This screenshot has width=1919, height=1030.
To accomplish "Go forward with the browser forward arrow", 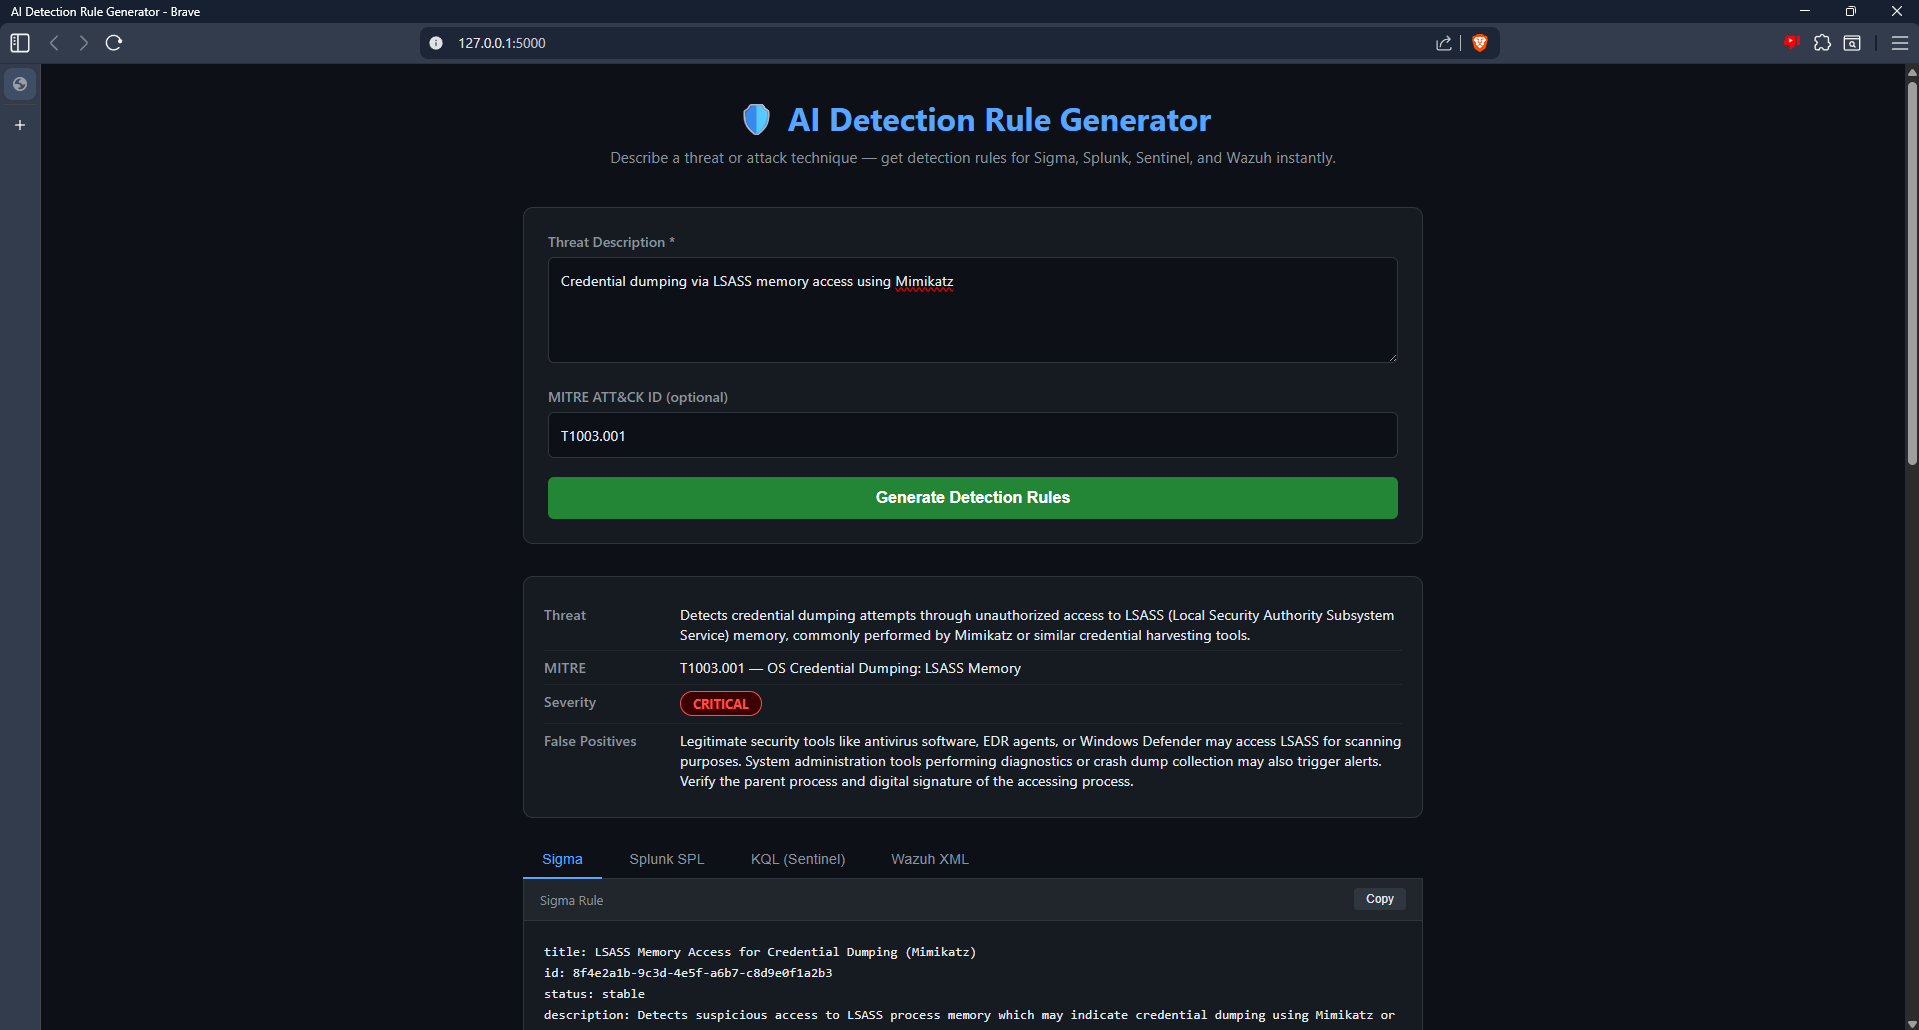I will (84, 43).
